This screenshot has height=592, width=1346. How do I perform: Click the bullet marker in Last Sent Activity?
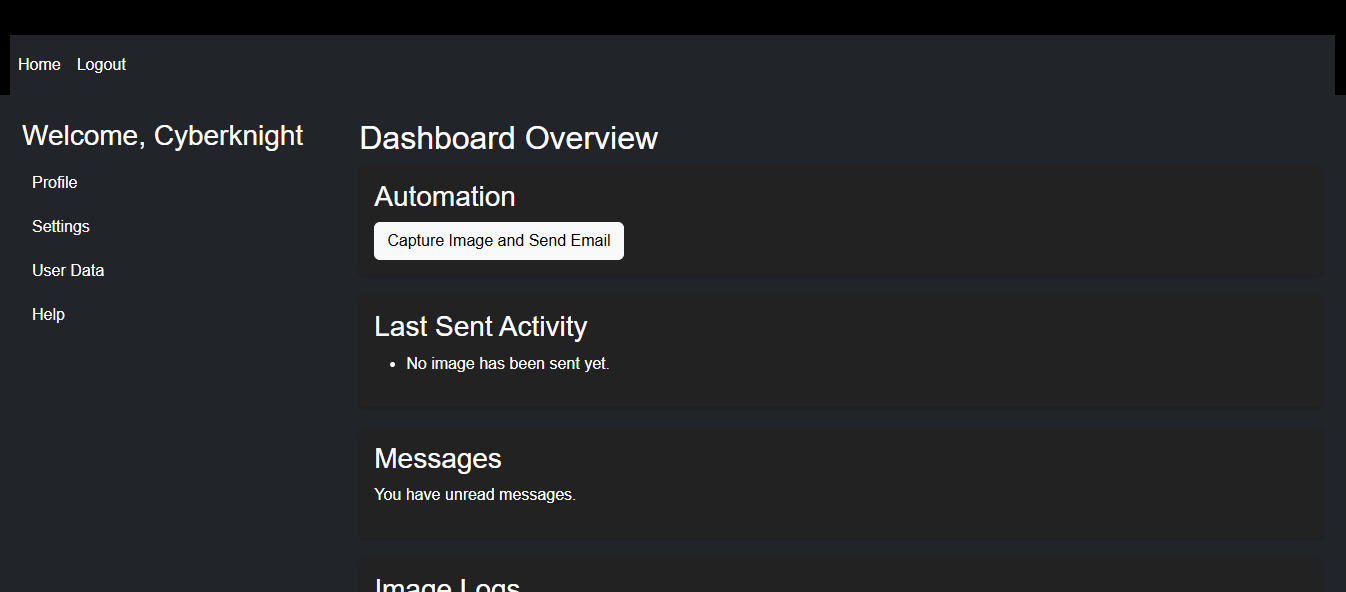[392, 365]
